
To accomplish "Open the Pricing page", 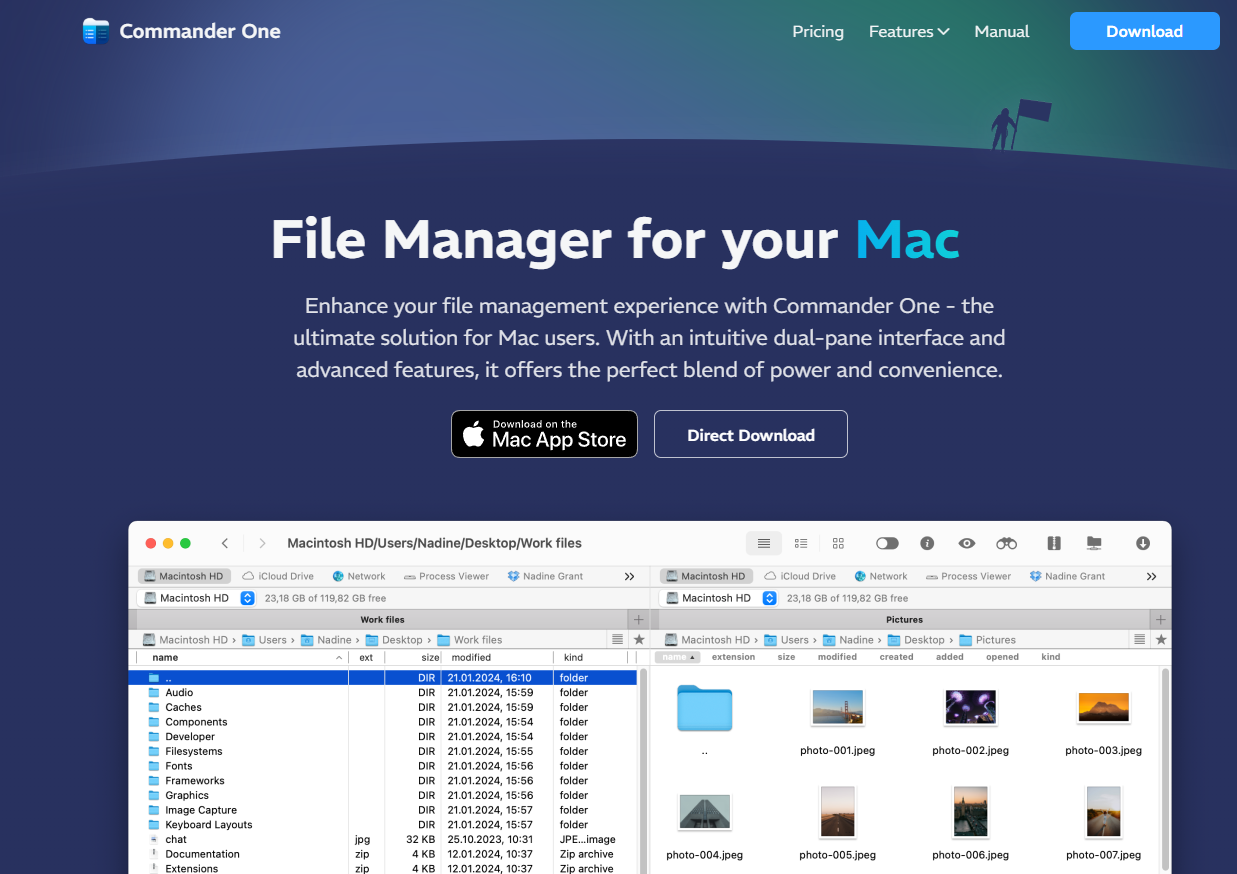I will (817, 32).
